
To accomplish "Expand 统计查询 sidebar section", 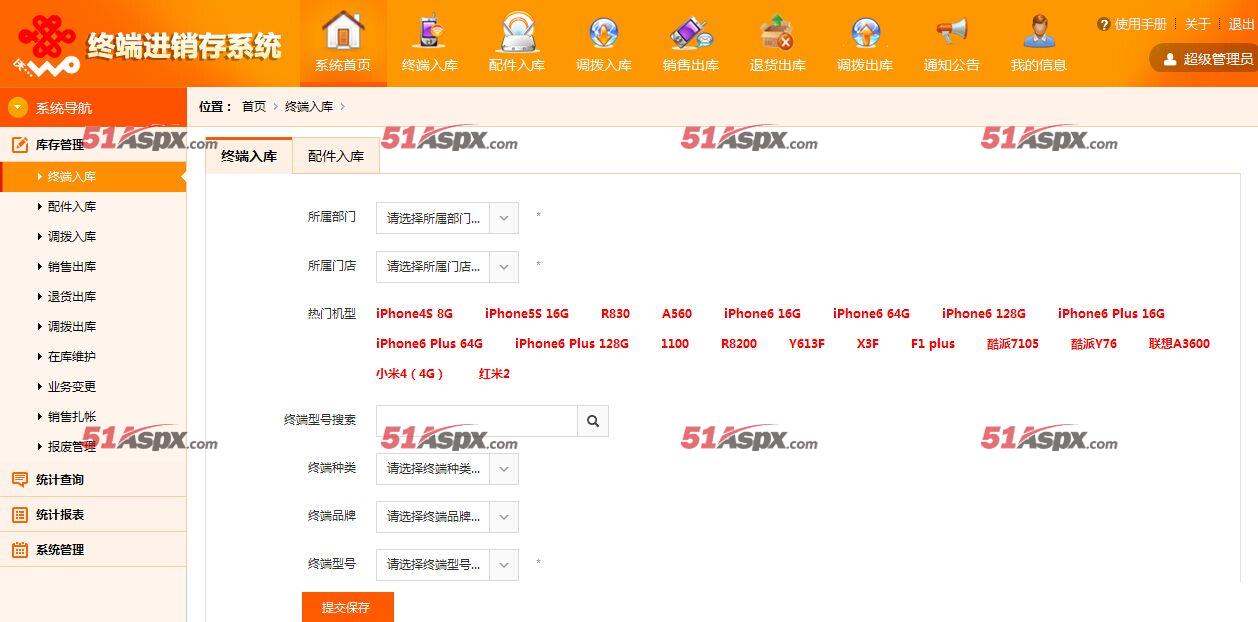I will pyautogui.click(x=93, y=479).
